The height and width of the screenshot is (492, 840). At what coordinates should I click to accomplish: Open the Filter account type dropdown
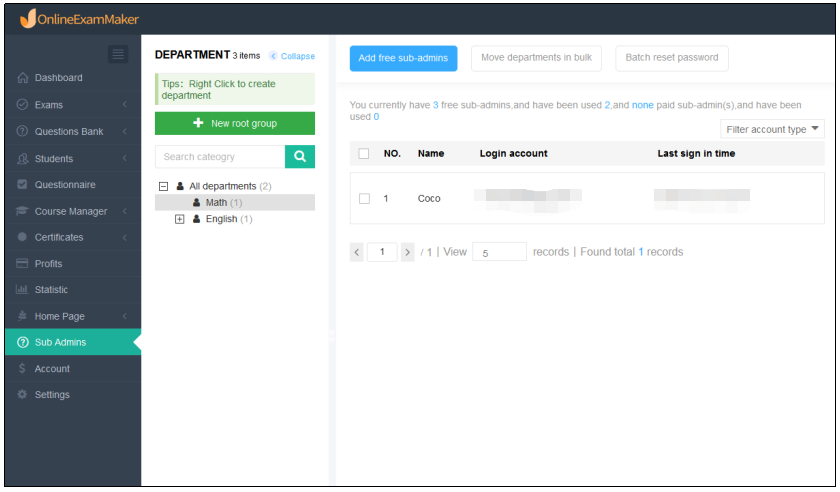(x=772, y=129)
